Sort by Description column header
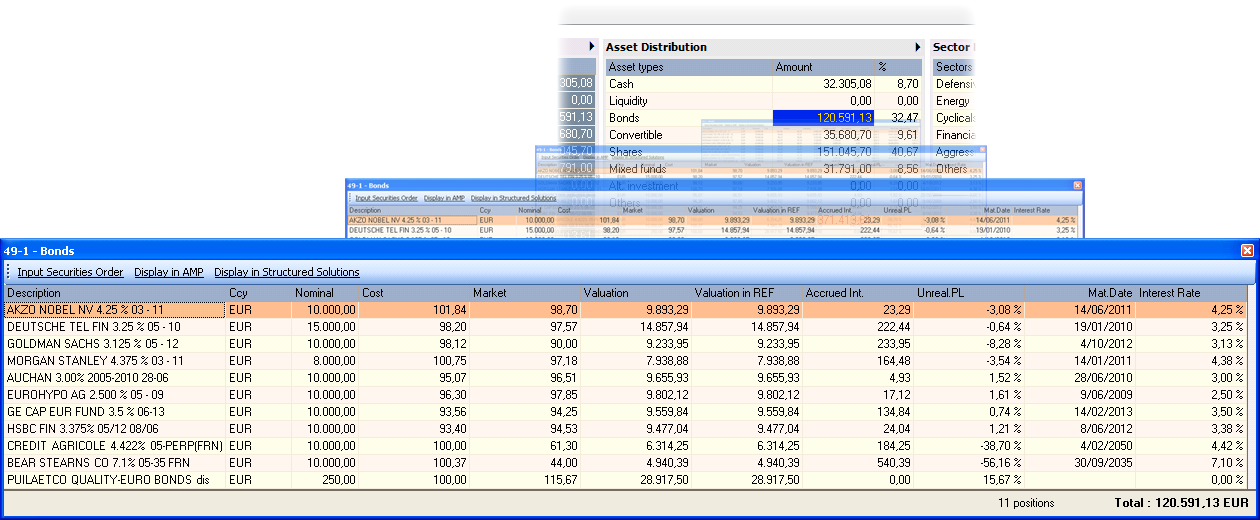Image resolution: width=1260 pixels, height=520 pixels. (x=115, y=293)
